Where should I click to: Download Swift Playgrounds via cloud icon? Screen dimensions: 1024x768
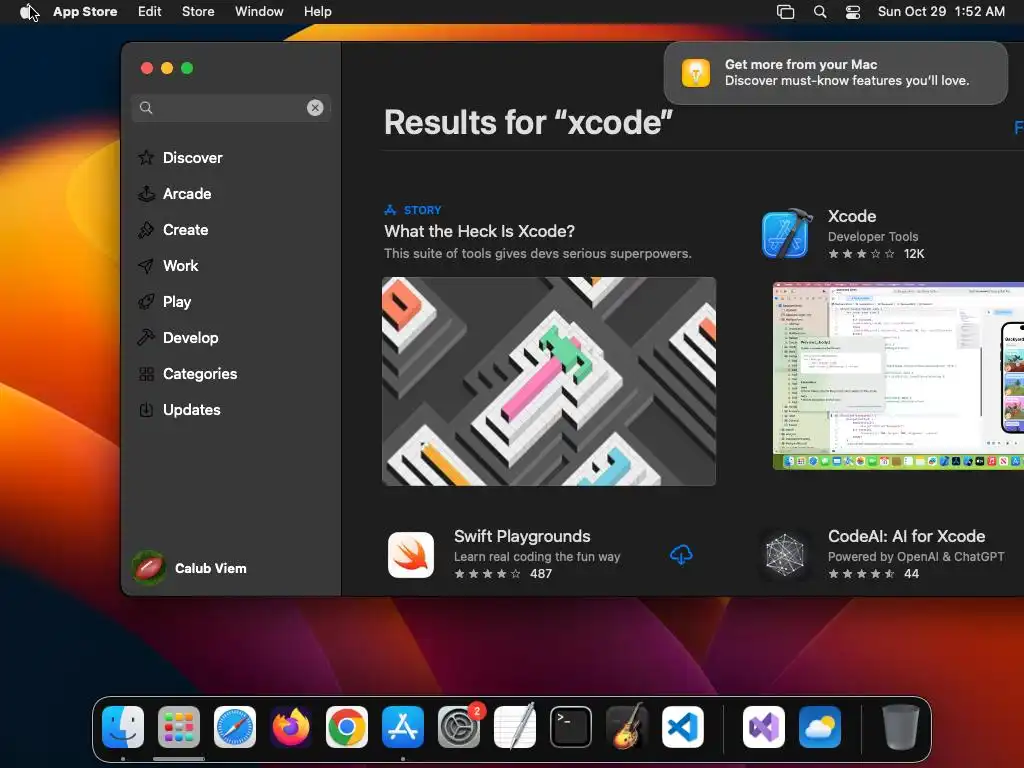(681, 555)
